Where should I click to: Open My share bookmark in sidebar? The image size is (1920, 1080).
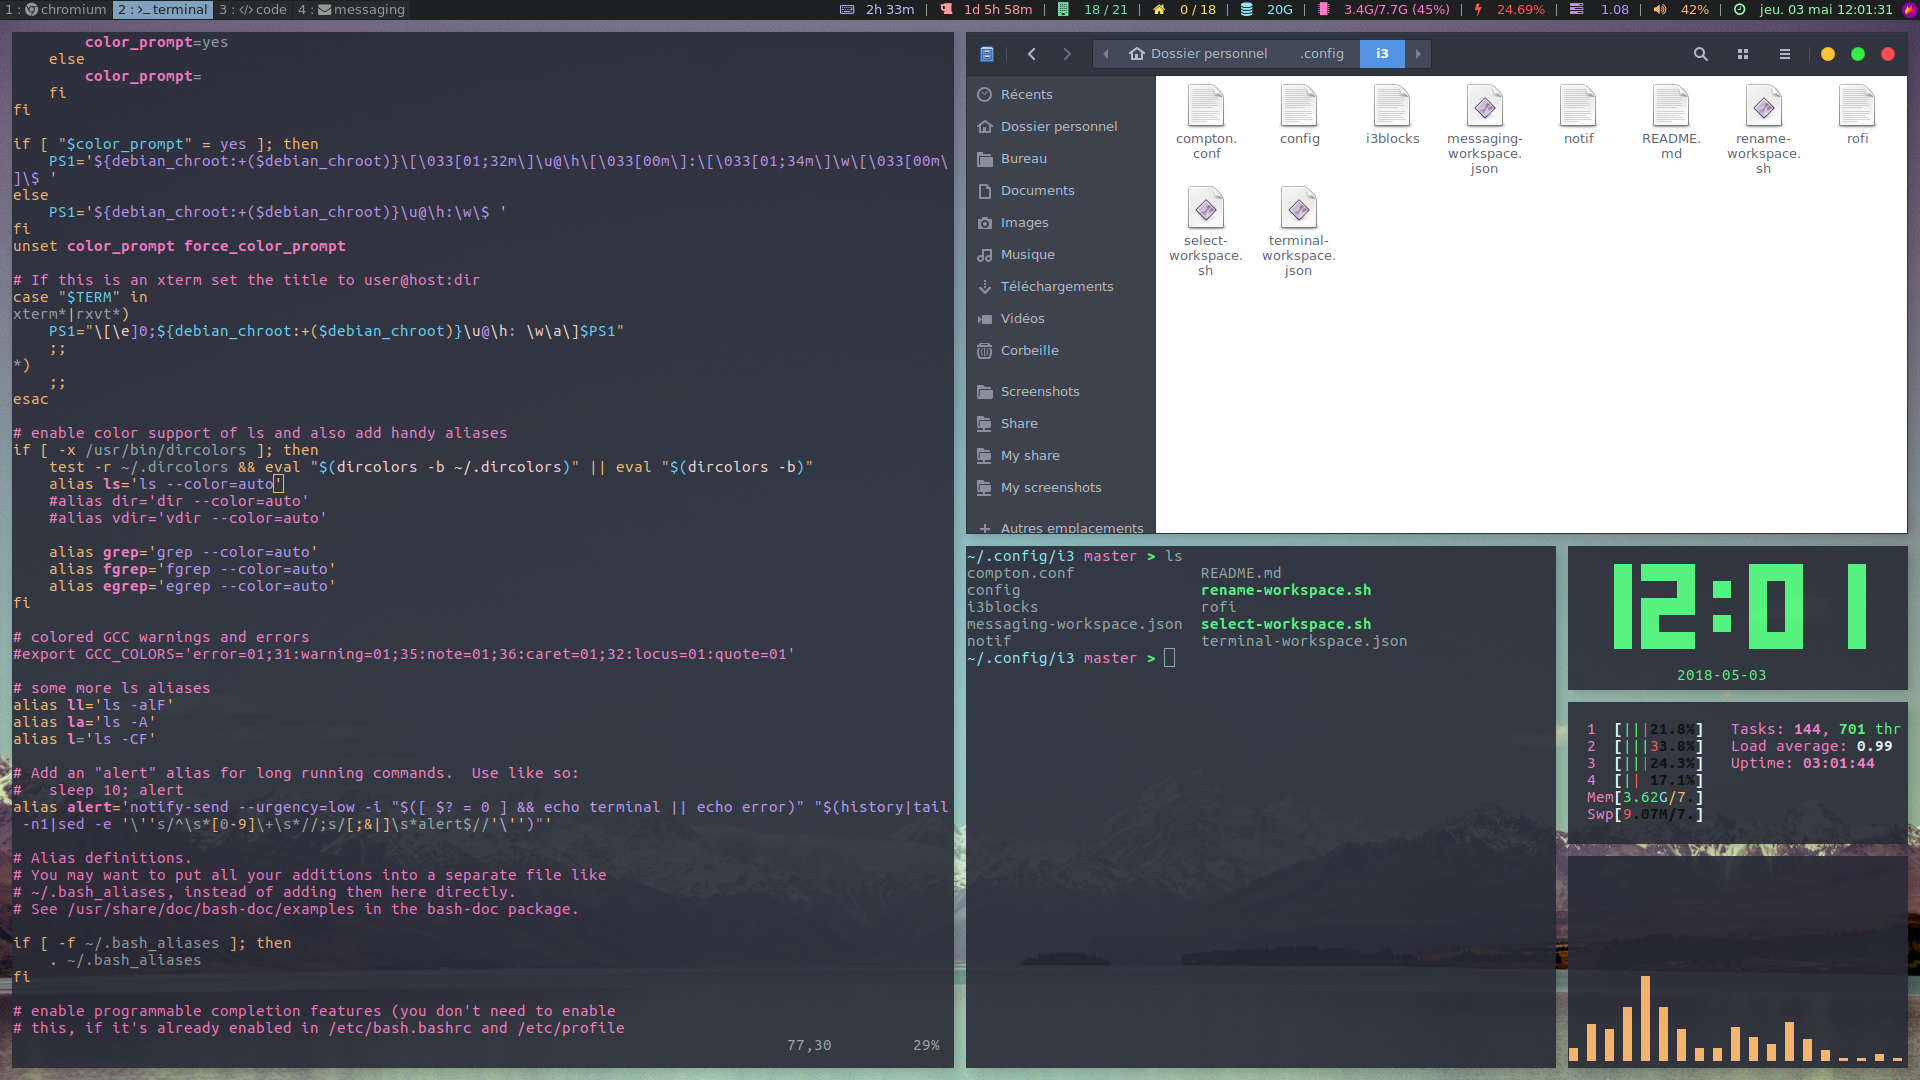tap(1061, 455)
